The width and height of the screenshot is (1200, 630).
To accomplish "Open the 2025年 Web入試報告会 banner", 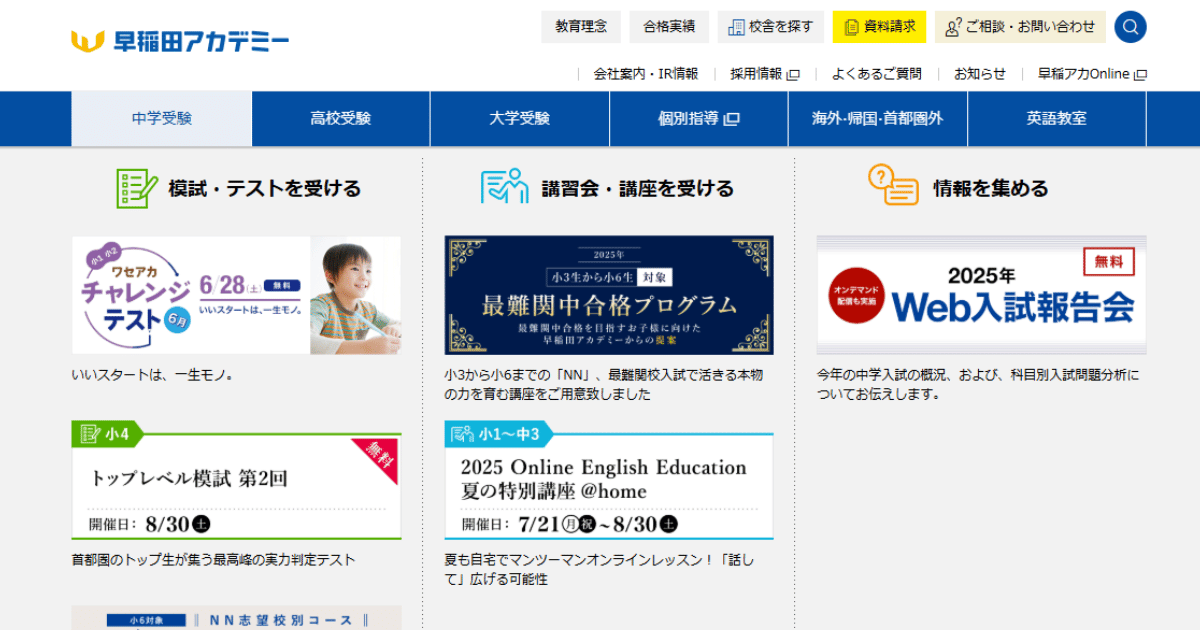I will click(982, 295).
